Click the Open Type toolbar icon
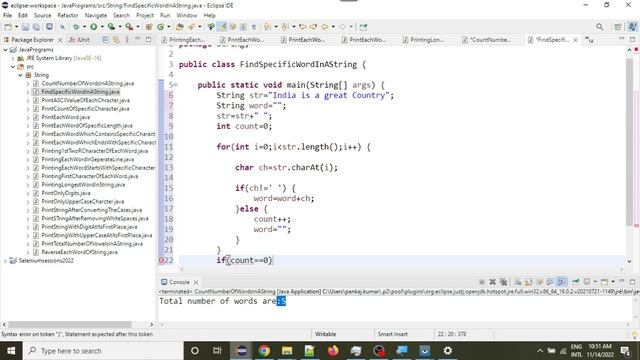The image size is (640, 360). (x=180, y=27)
